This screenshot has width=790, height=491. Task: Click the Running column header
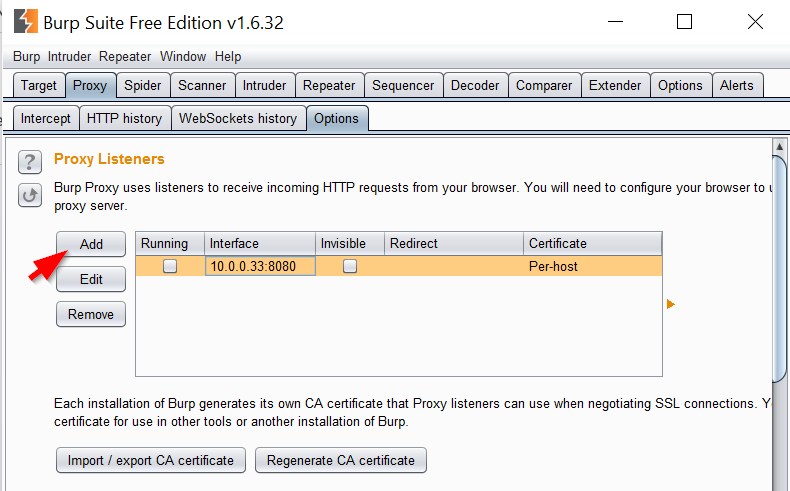170,244
